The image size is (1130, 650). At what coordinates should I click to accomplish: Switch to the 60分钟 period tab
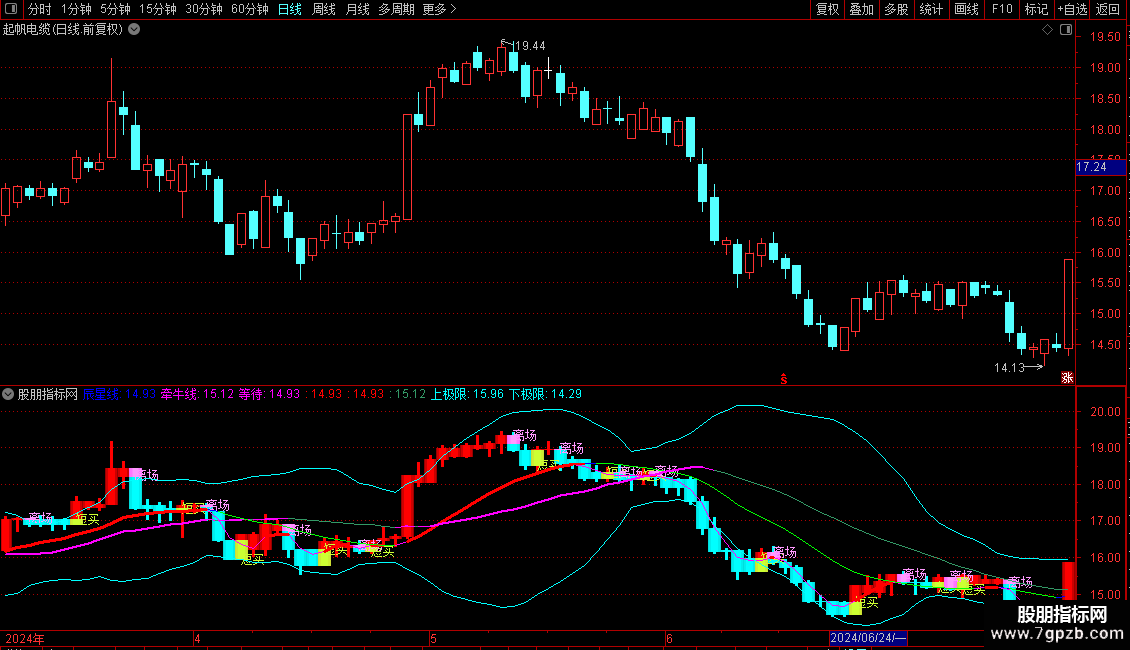coord(250,9)
